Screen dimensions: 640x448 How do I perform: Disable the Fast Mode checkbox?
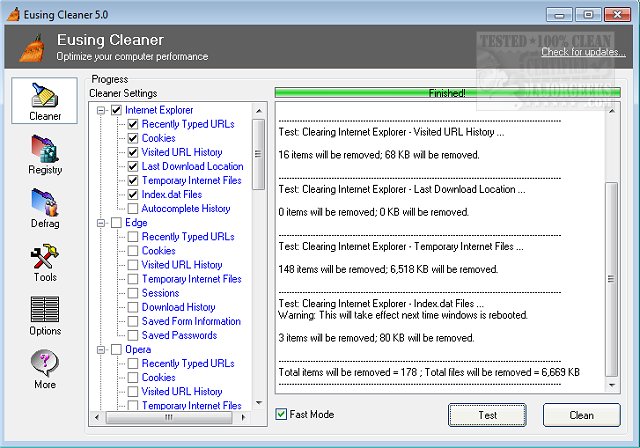[282, 414]
